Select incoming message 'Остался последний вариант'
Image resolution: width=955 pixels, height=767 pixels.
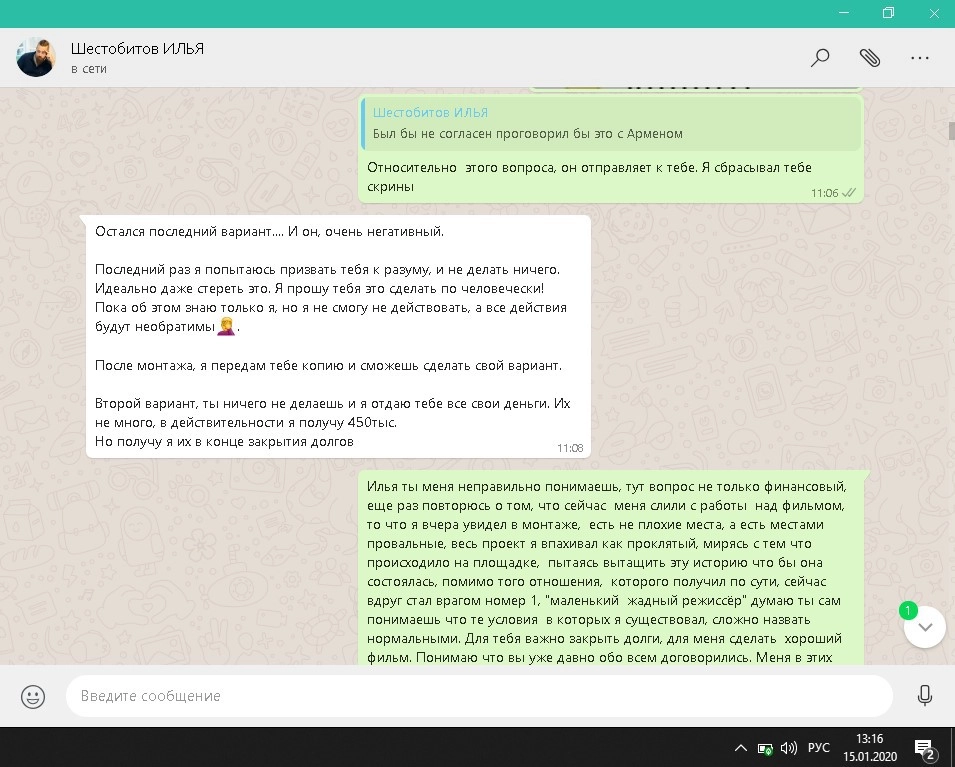tap(337, 336)
